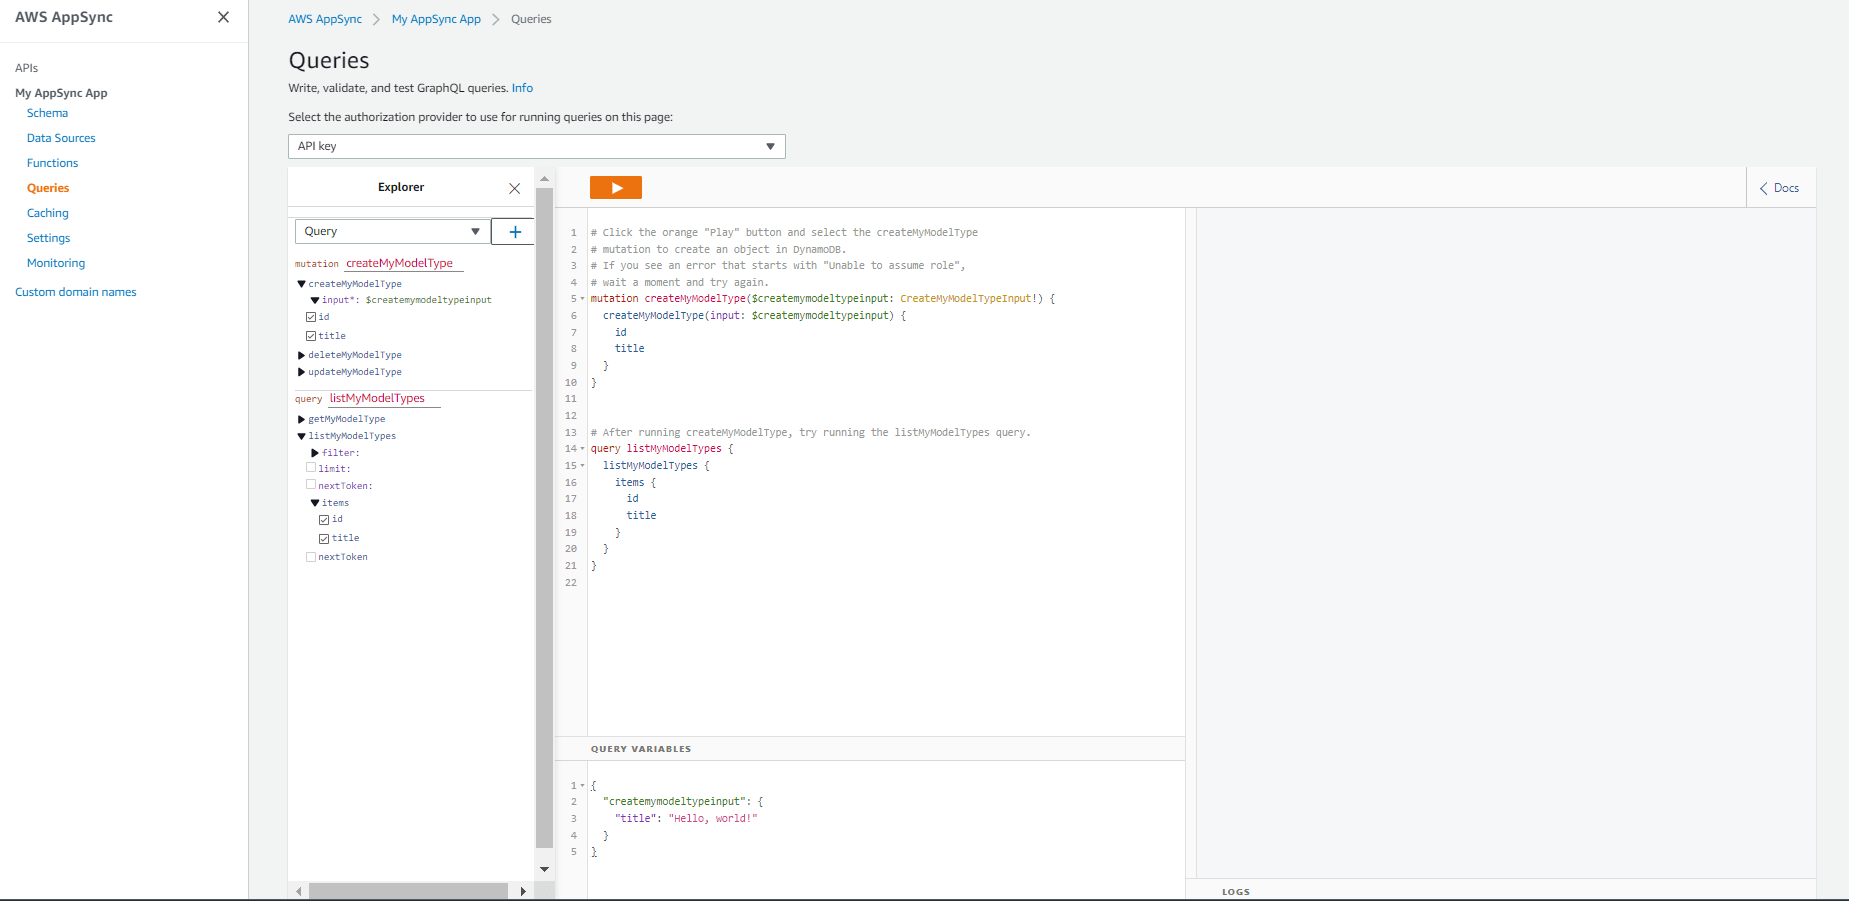Viewport: 1849px width, 901px height.
Task: Open authorization provider API key dropdown
Action: point(537,146)
